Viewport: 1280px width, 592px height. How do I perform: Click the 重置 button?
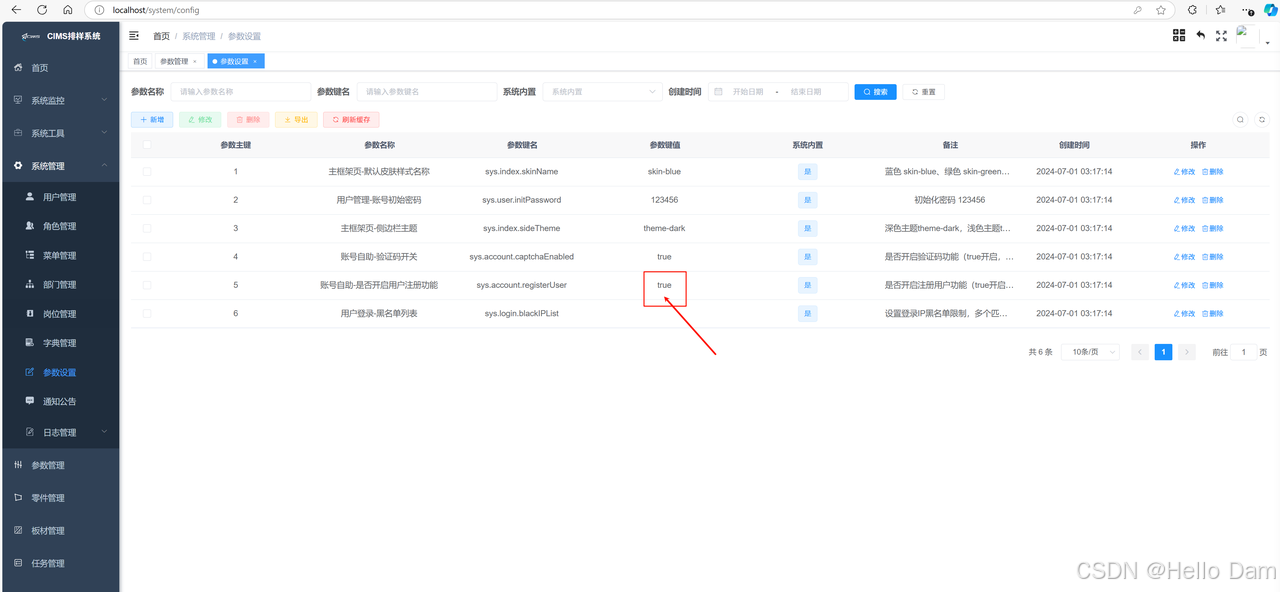[923, 91]
